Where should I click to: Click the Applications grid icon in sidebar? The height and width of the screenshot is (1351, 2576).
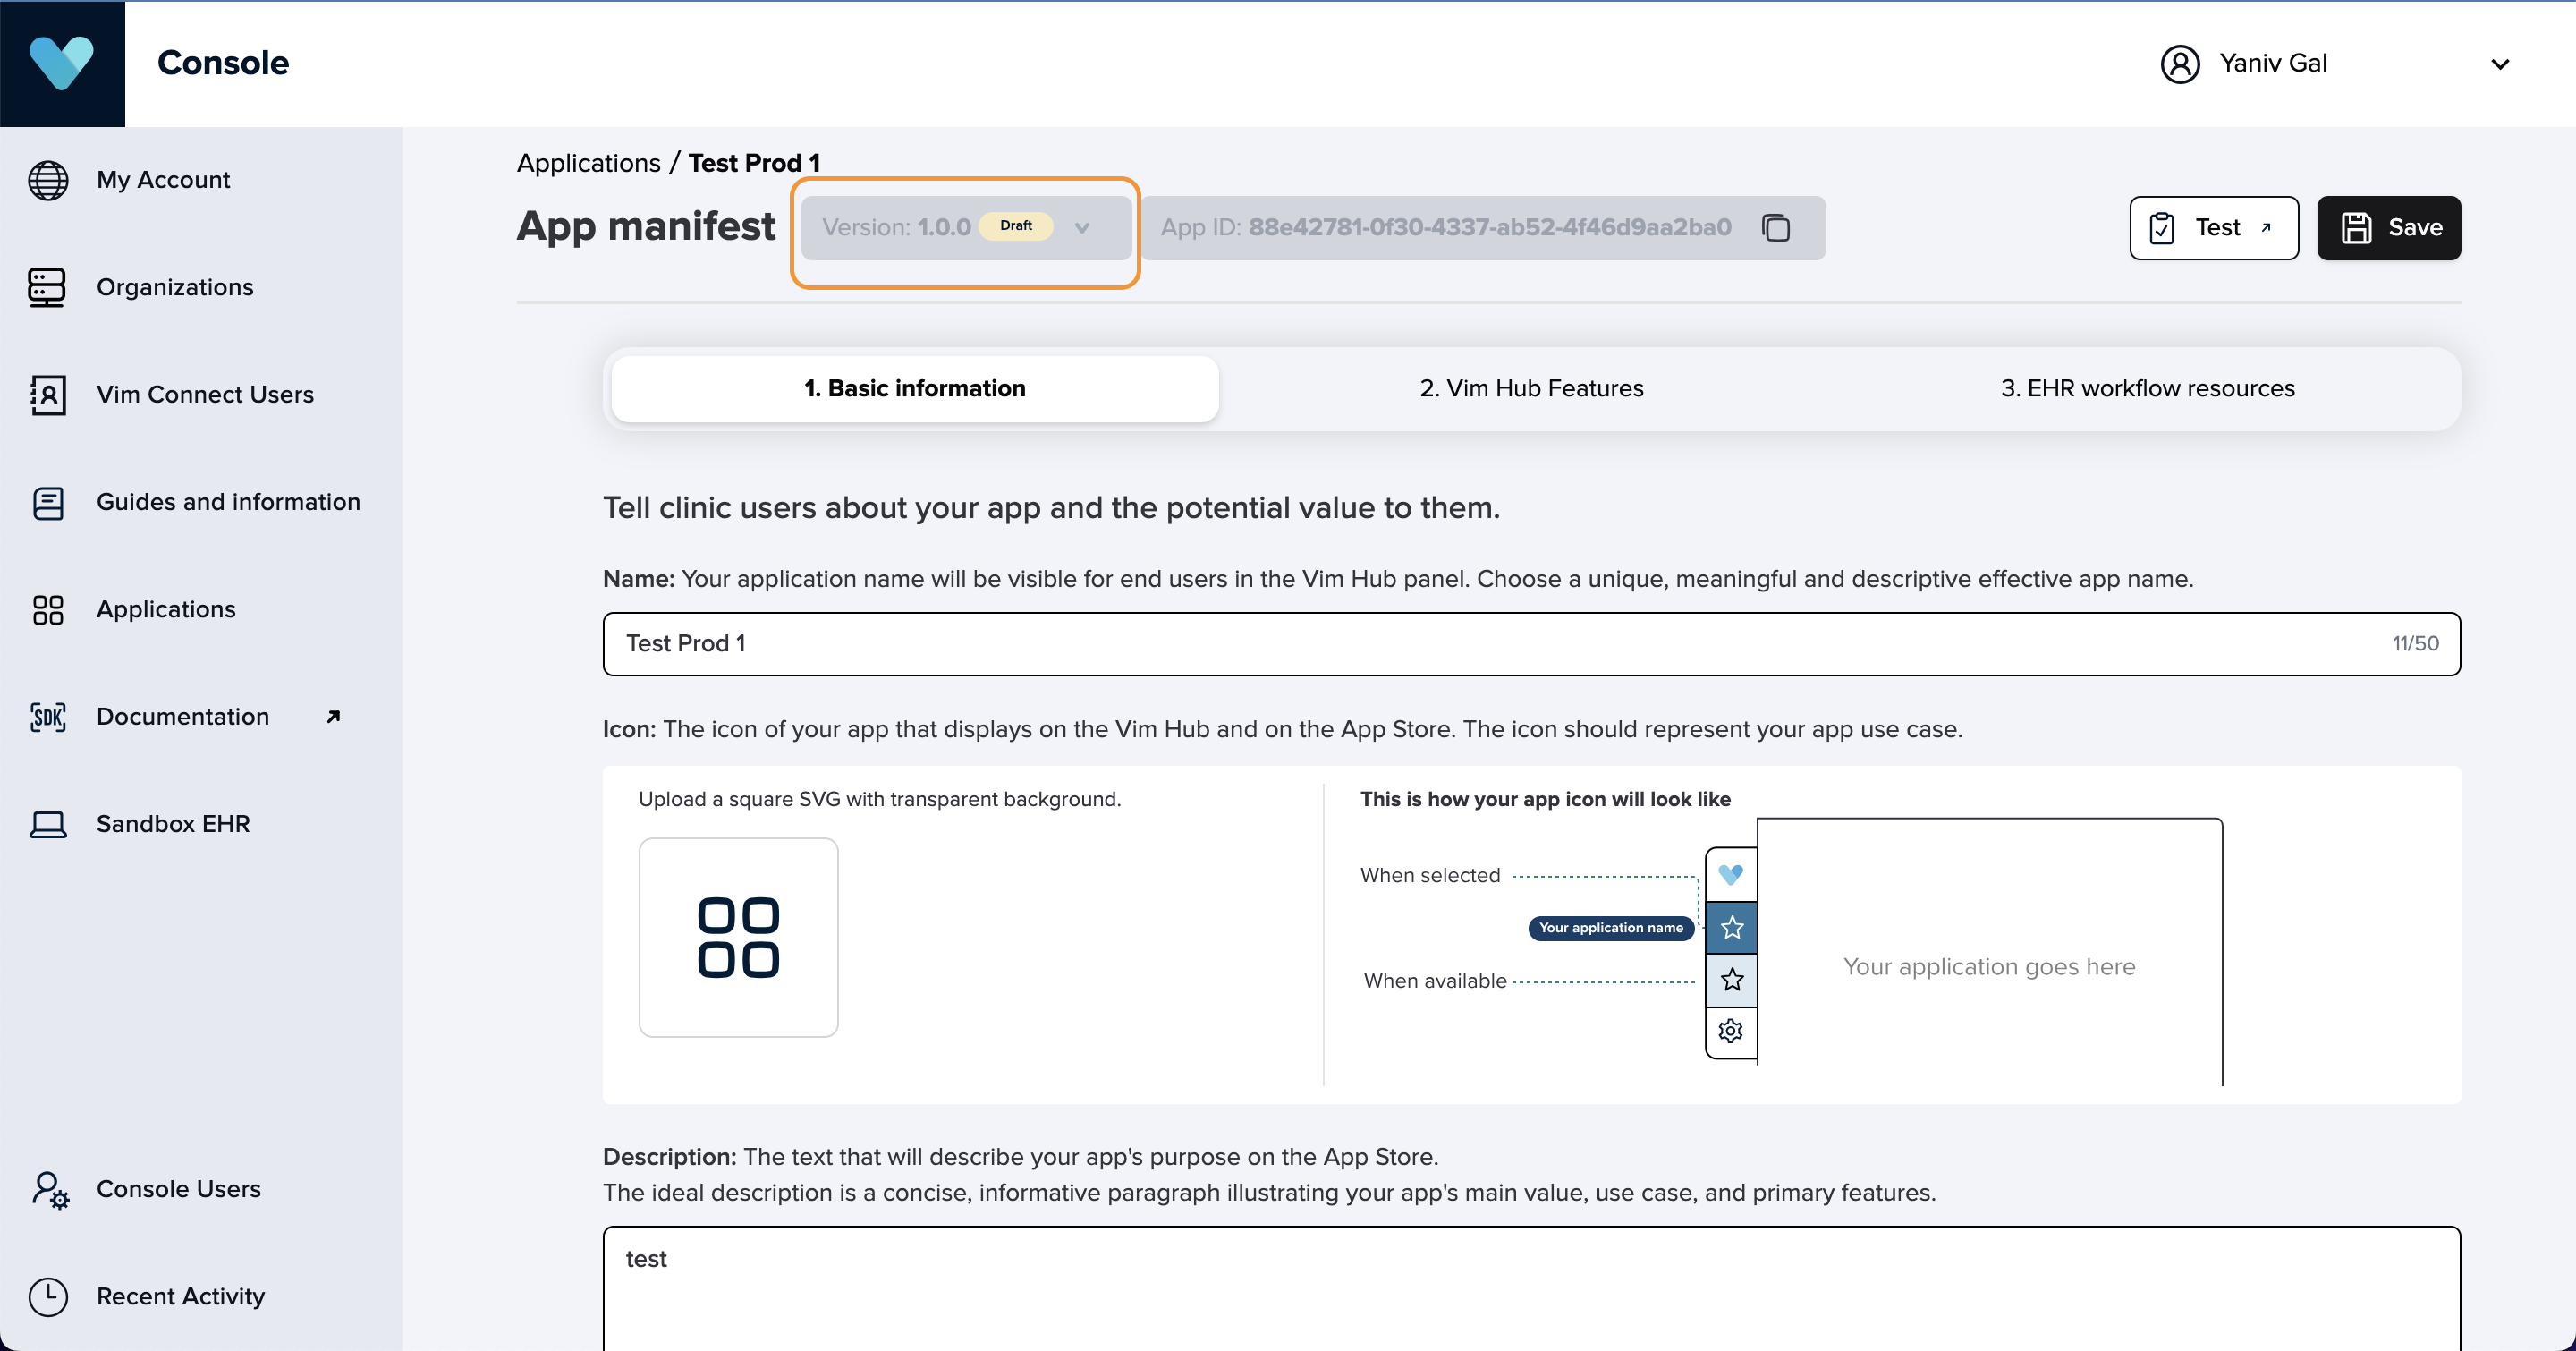(x=47, y=609)
